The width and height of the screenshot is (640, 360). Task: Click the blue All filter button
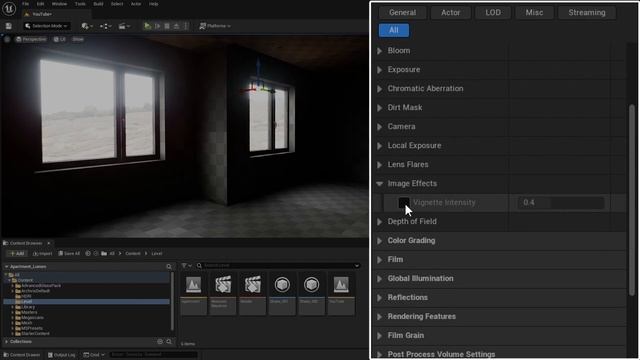pyautogui.click(x=393, y=30)
